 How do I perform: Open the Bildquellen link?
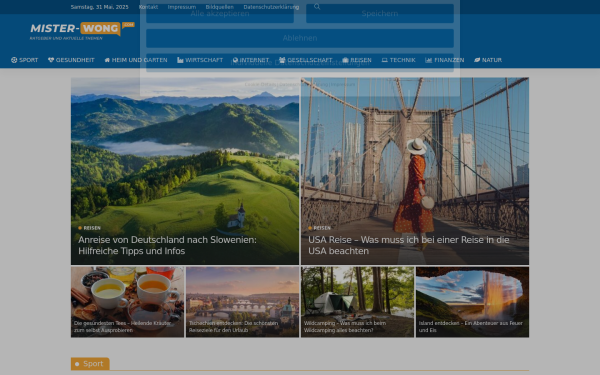[x=220, y=7]
